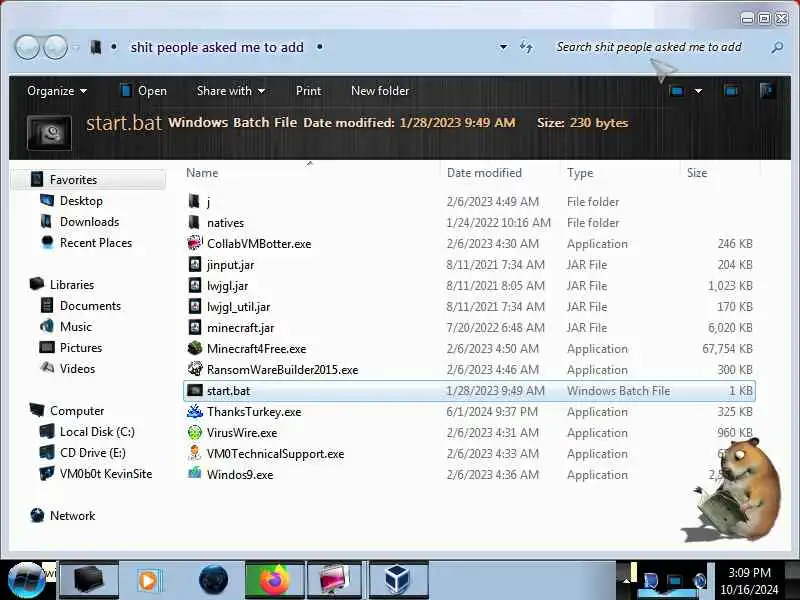Open the recent pages dropdown arrow
The image size is (800, 600).
(76, 48)
